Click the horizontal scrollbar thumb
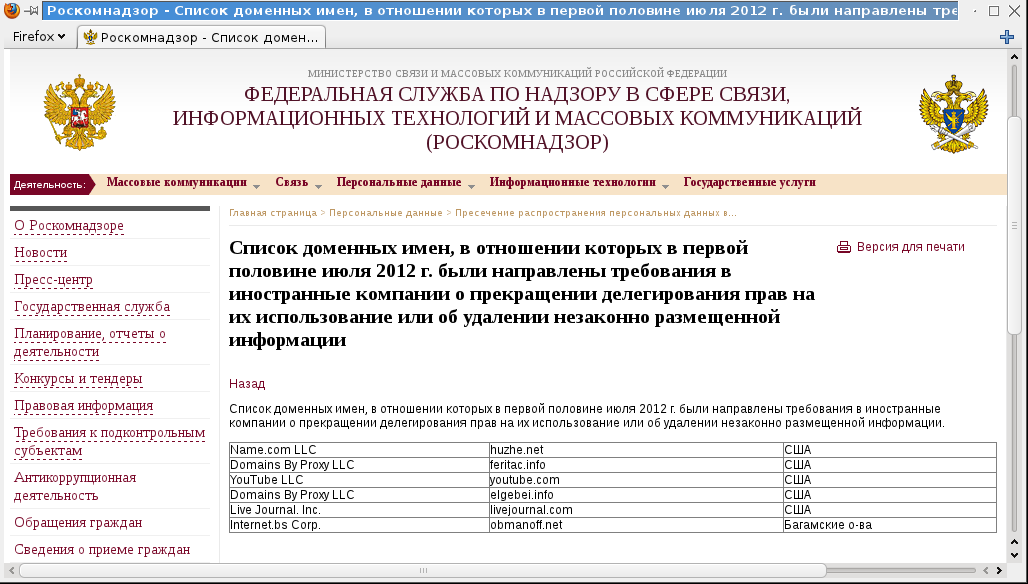 (x=423, y=570)
